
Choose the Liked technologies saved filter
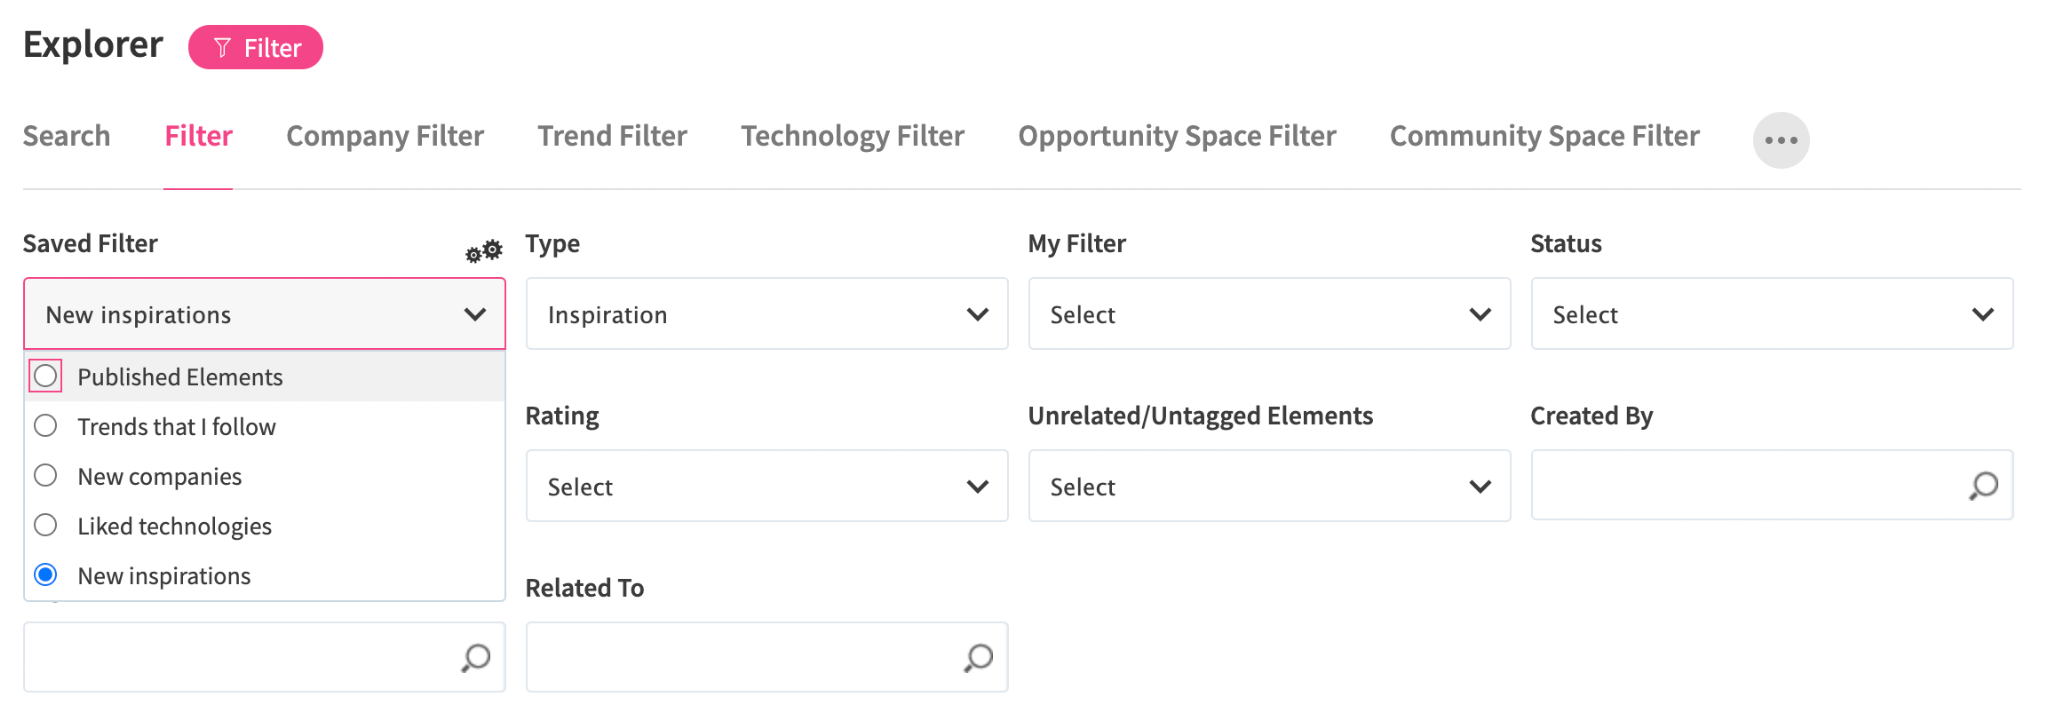[45, 525]
